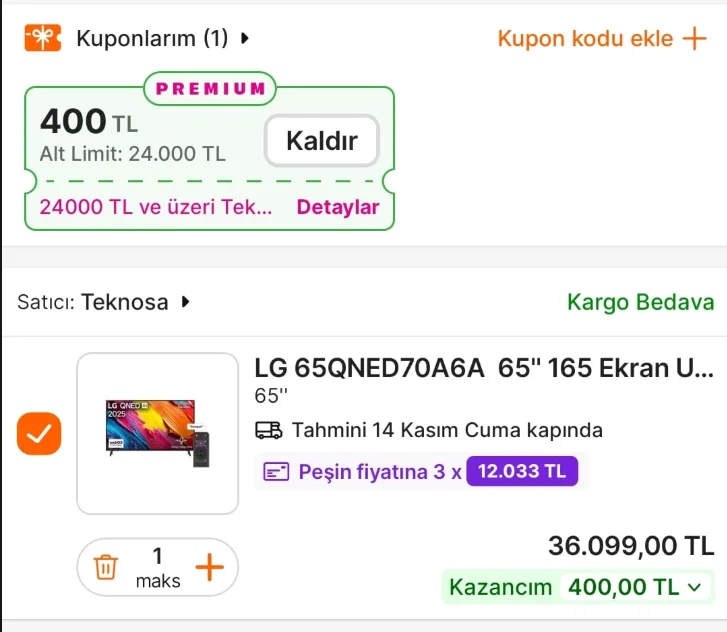Click the Kargo Bedava label
Viewport: 727px width, 632px height.
pos(640,302)
